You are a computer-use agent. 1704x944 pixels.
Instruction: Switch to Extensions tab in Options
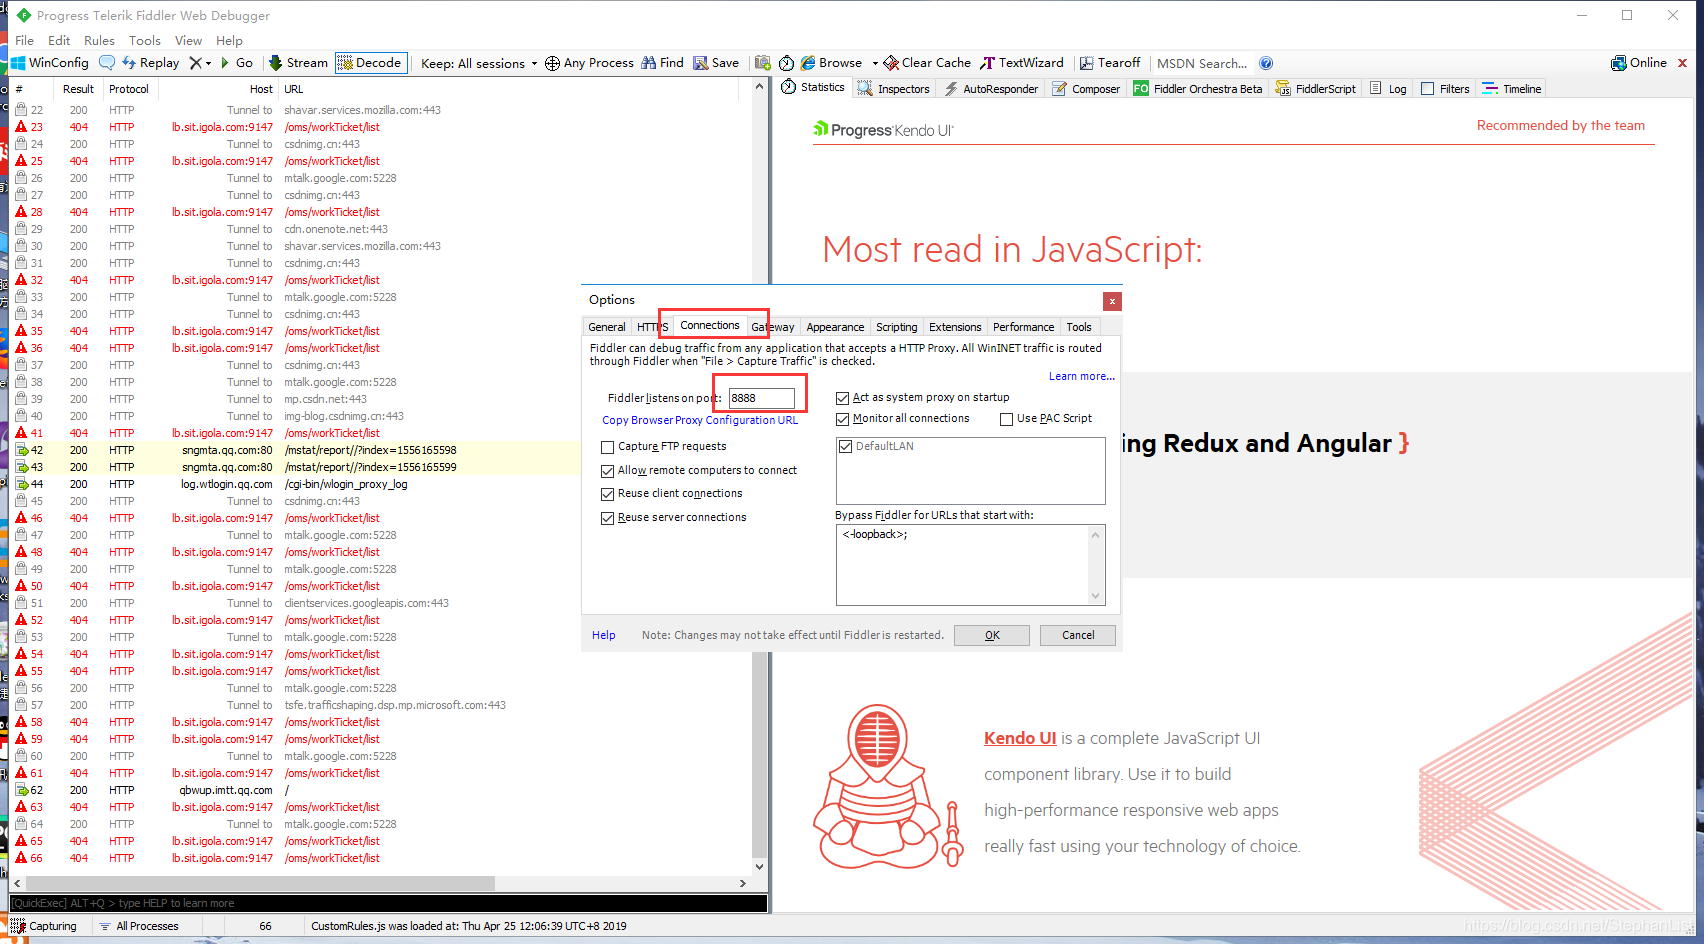[x=955, y=327]
